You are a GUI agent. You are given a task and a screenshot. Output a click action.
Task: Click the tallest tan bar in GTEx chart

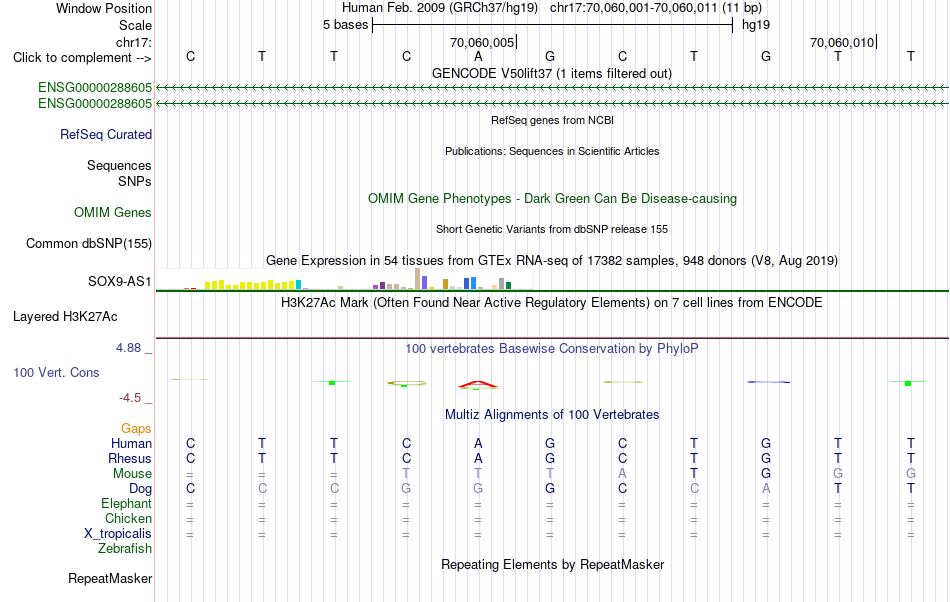(417, 279)
